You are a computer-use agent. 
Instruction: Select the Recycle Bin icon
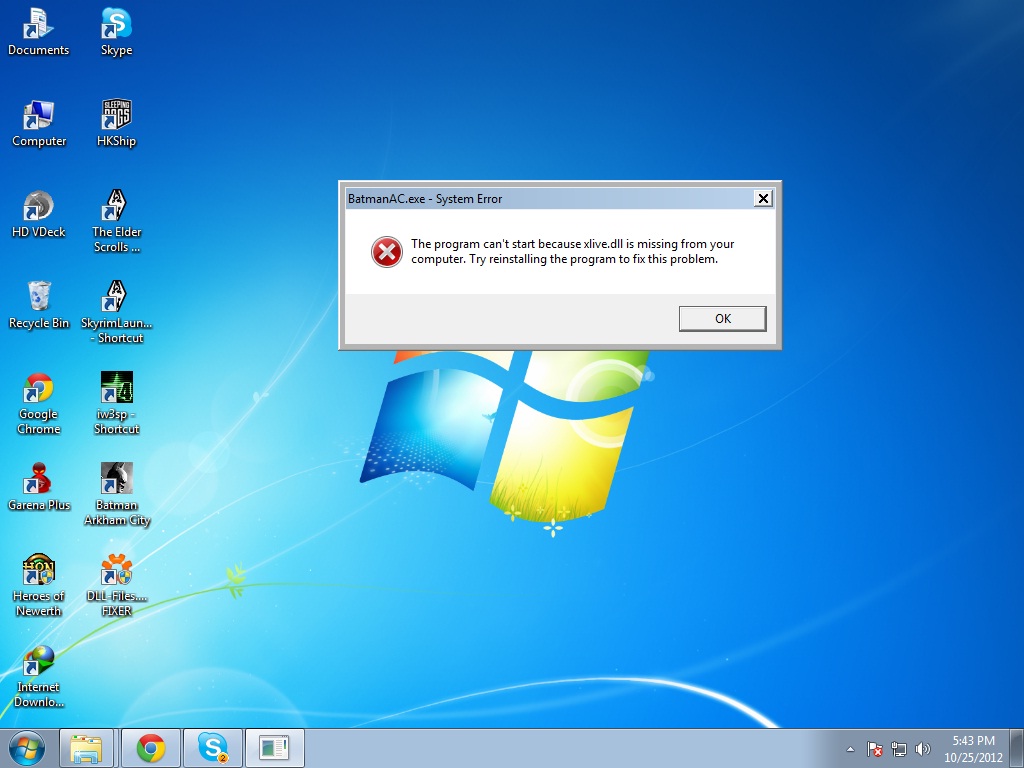(39, 297)
